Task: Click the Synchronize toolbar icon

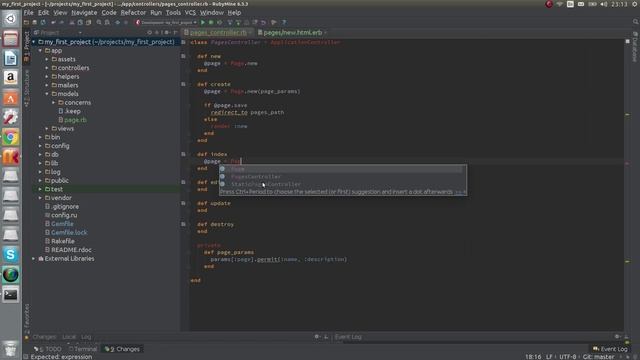Action: (x=43, y=22)
